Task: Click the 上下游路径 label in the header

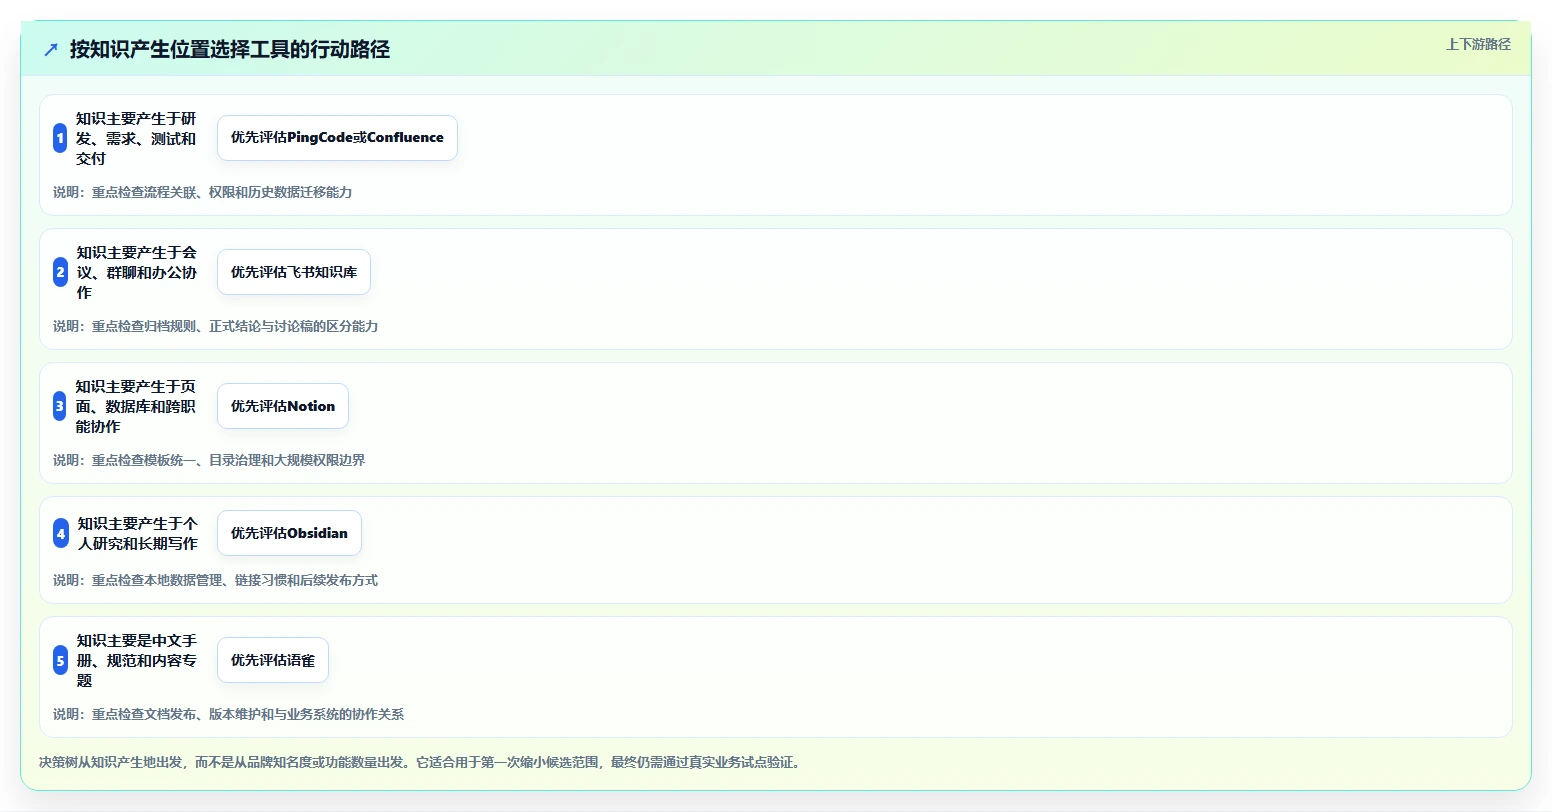Action: [1478, 45]
